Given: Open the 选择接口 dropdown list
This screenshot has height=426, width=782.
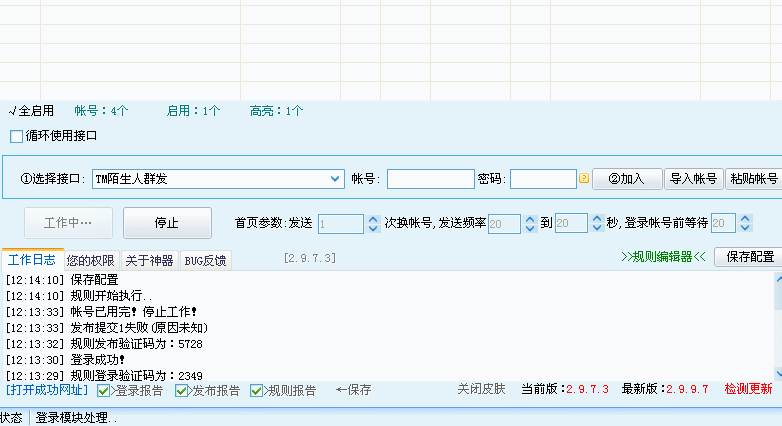Looking at the screenshot, I should (335, 179).
